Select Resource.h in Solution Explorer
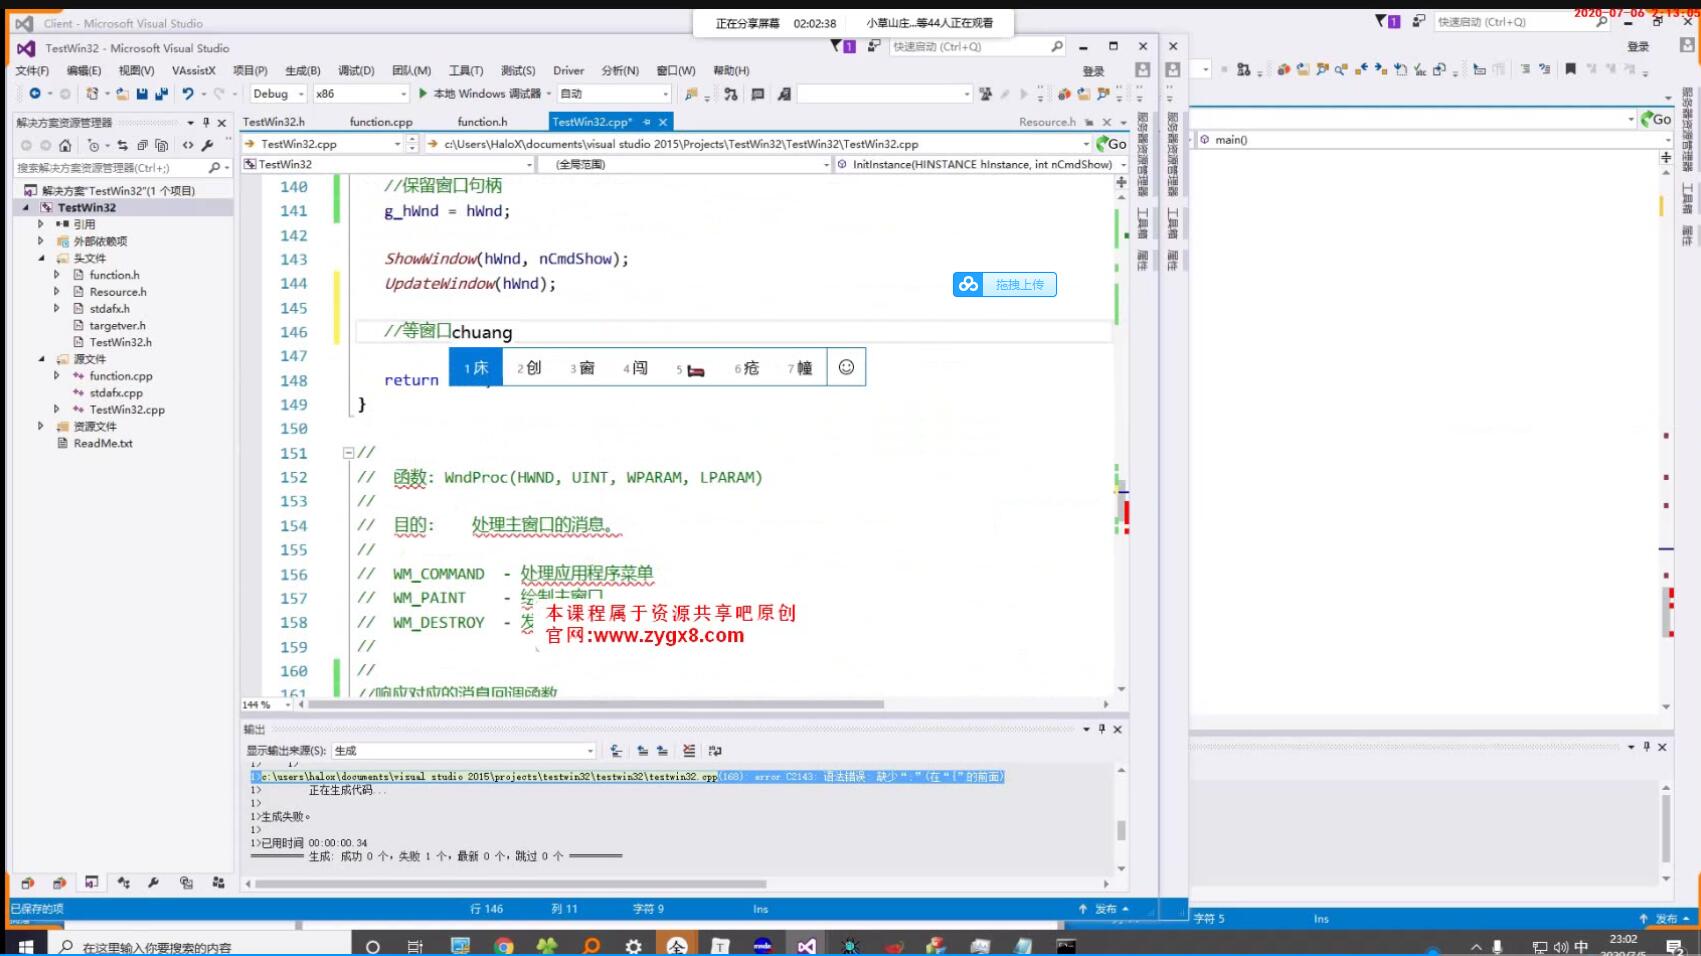The width and height of the screenshot is (1701, 956). click(x=118, y=292)
